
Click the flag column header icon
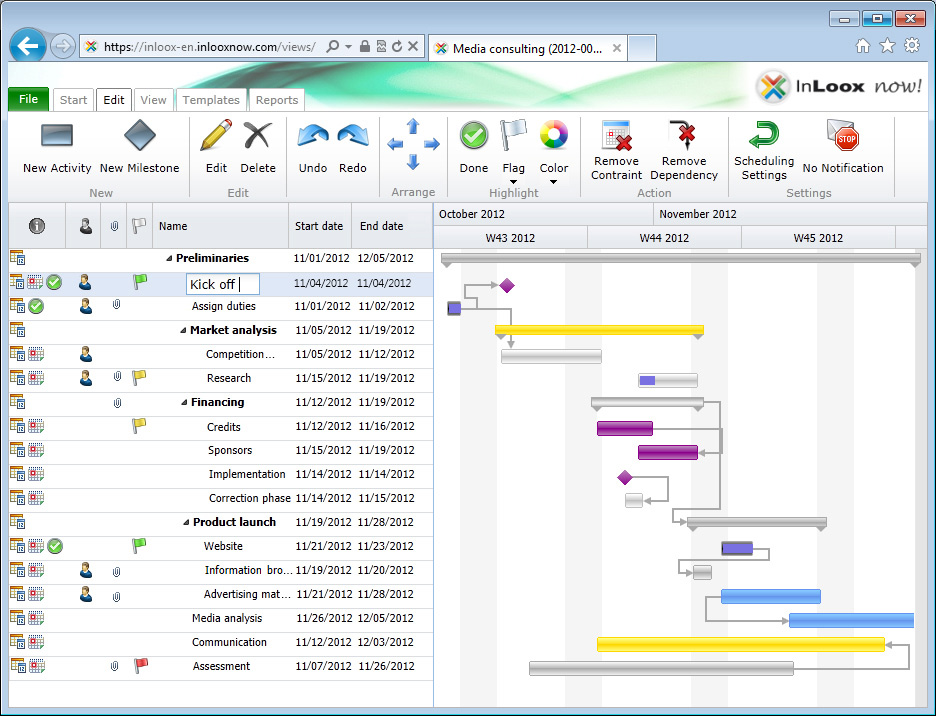click(139, 225)
